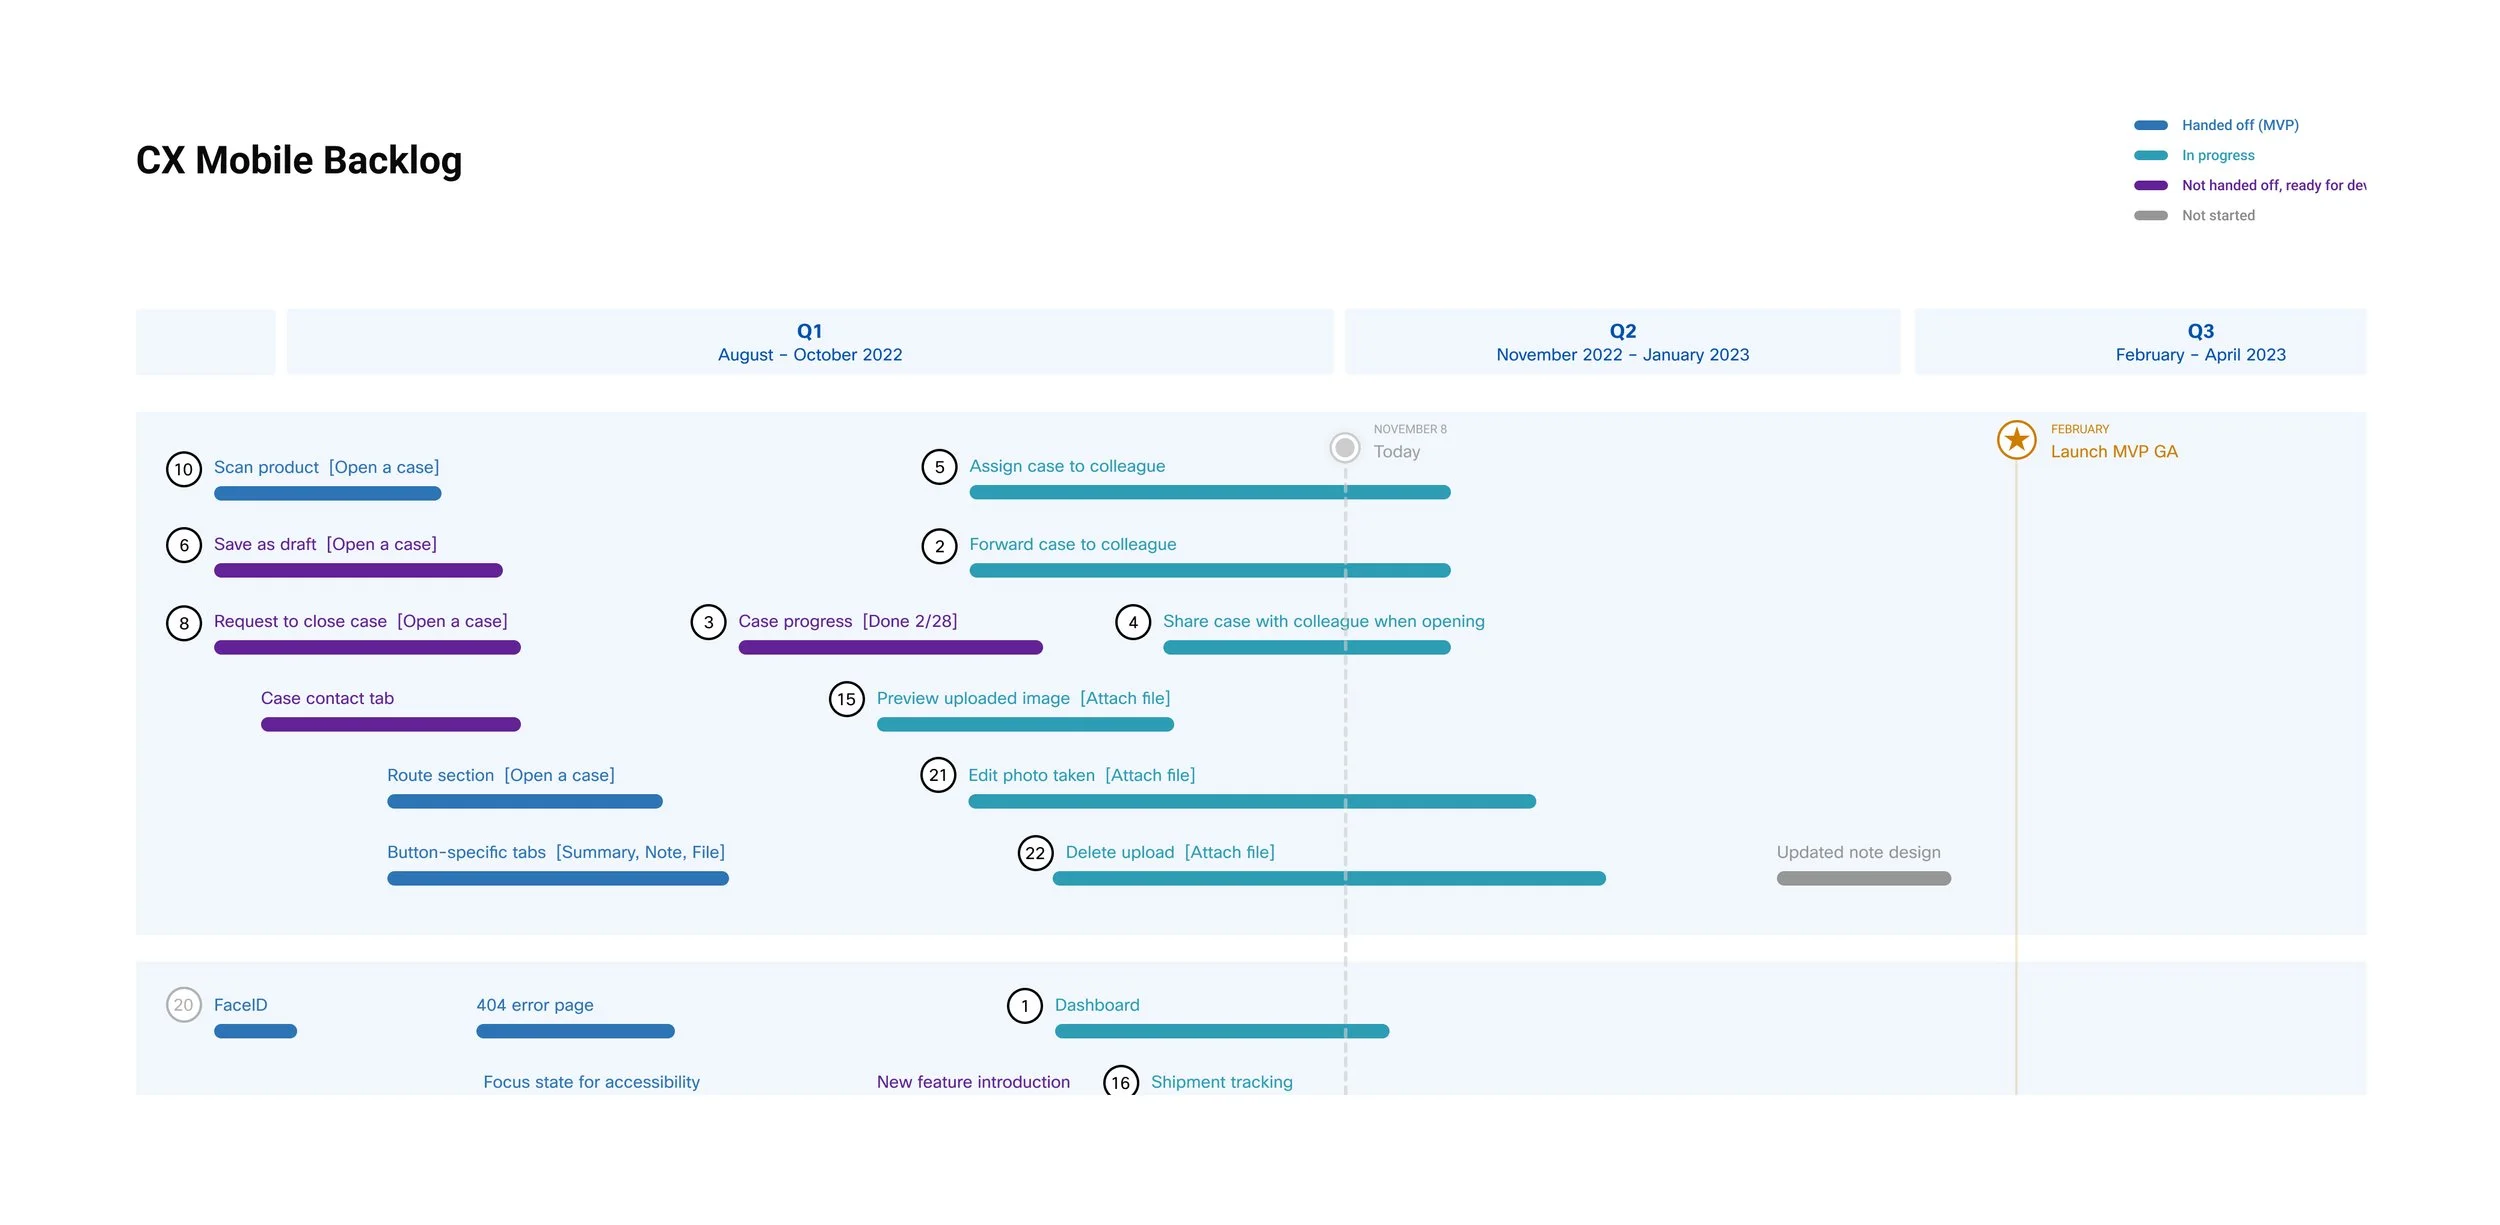
Task: Click the Updated note design gray bar
Action: pyautogui.click(x=1863, y=879)
